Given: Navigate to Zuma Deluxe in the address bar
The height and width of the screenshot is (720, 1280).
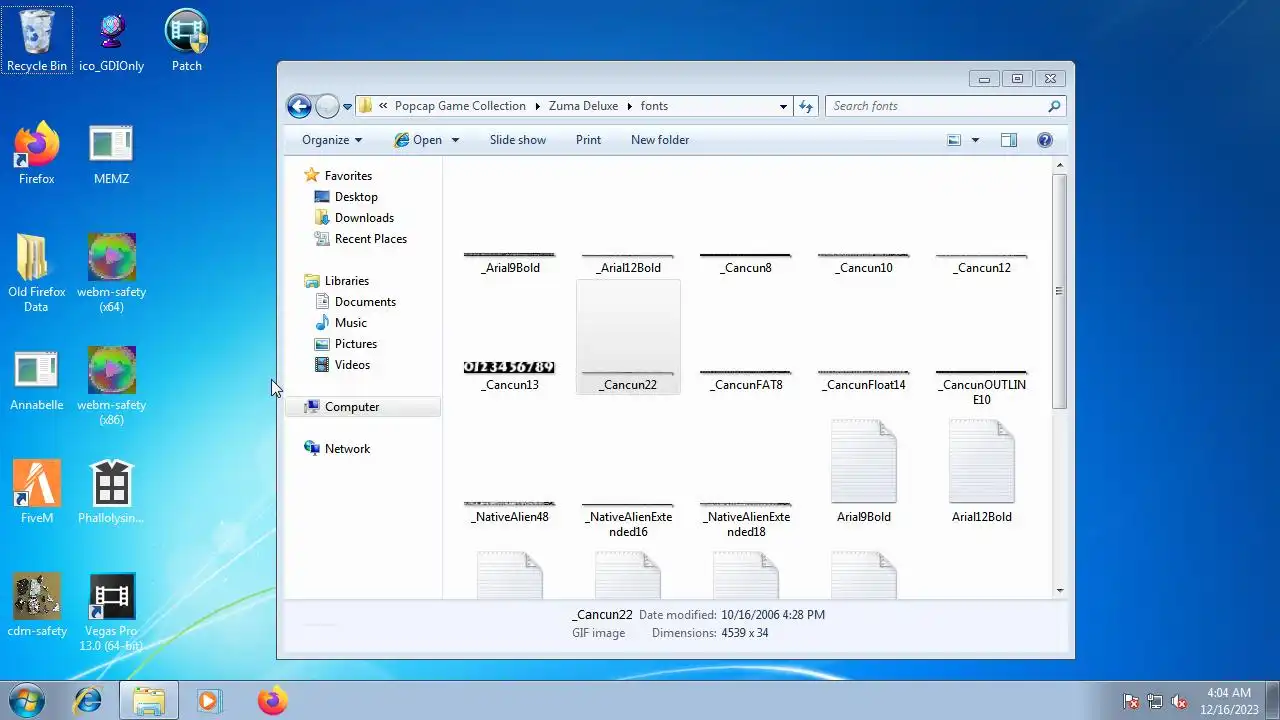Looking at the screenshot, I should tap(584, 106).
